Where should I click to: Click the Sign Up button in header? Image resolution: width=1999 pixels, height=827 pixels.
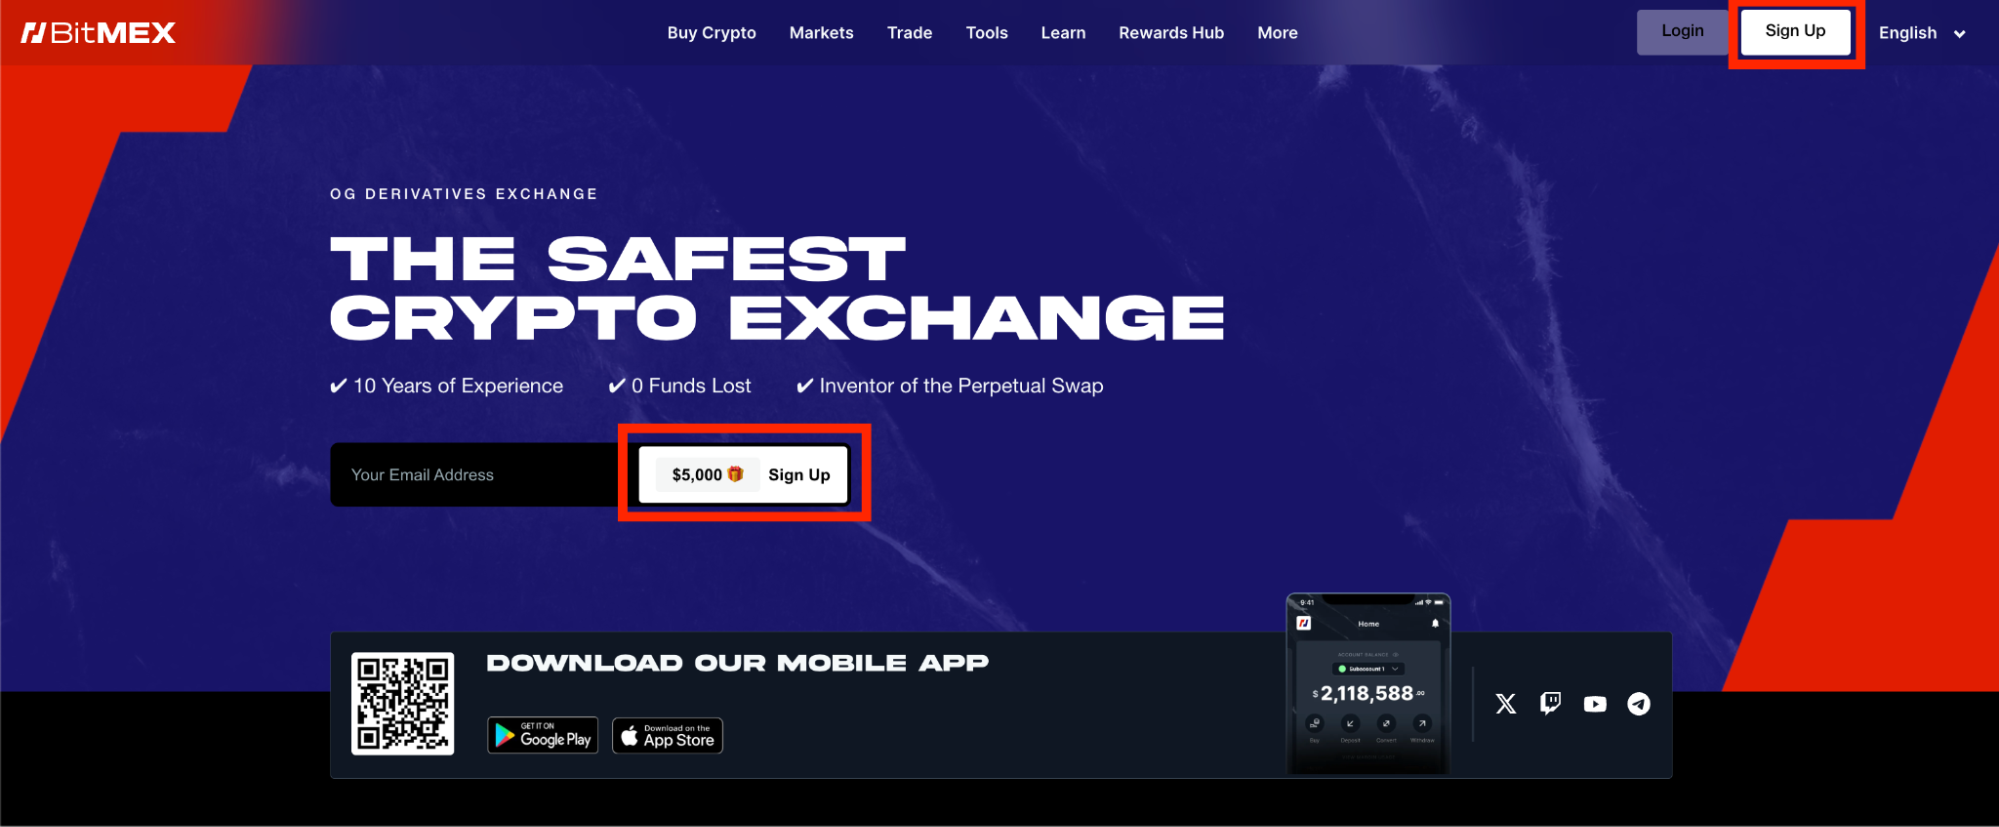coord(1795,32)
